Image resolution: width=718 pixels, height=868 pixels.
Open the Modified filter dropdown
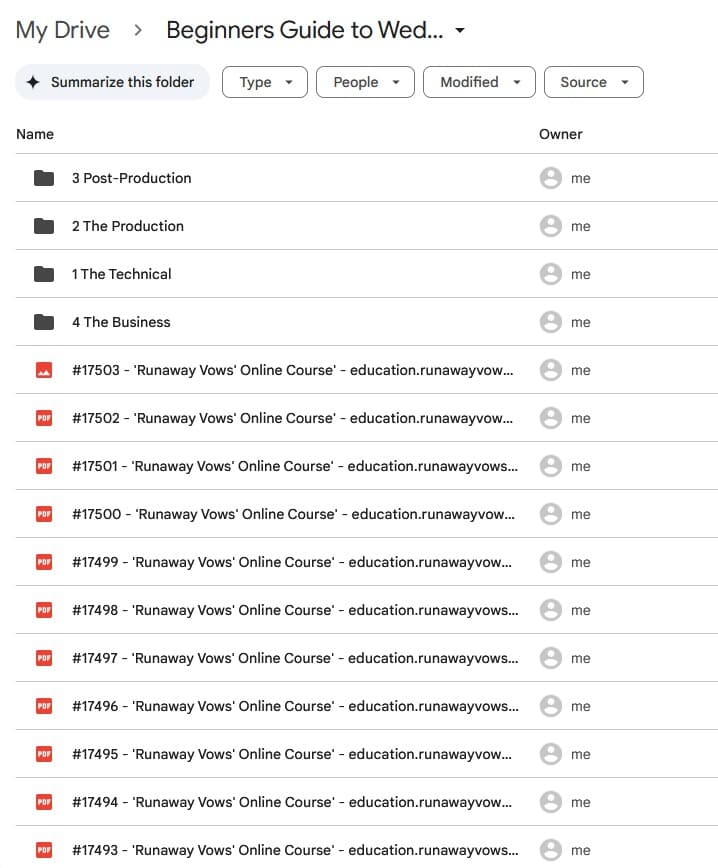pos(479,82)
